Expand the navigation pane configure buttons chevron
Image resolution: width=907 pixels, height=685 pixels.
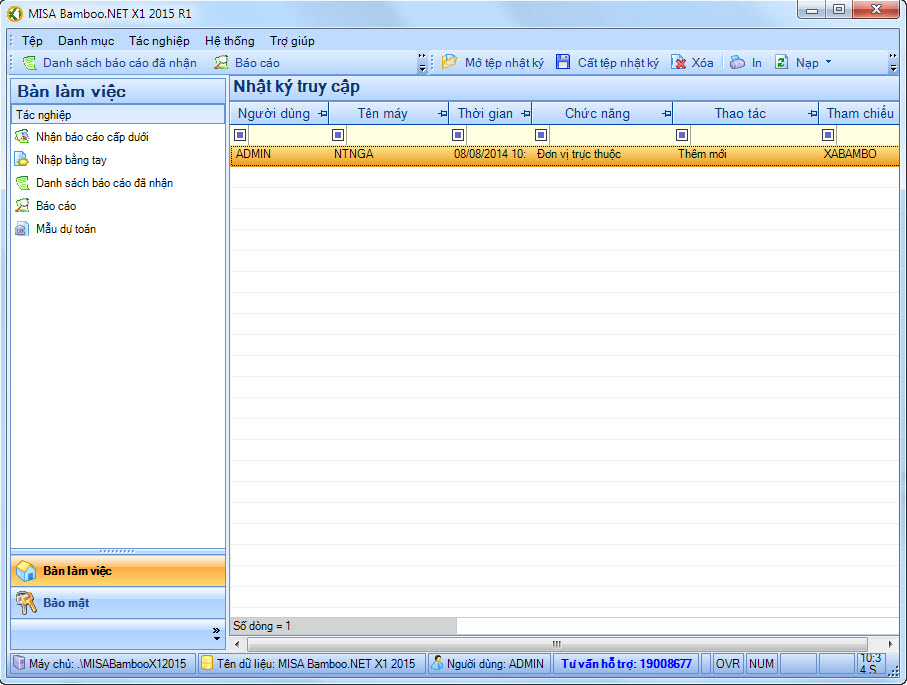(x=216, y=634)
